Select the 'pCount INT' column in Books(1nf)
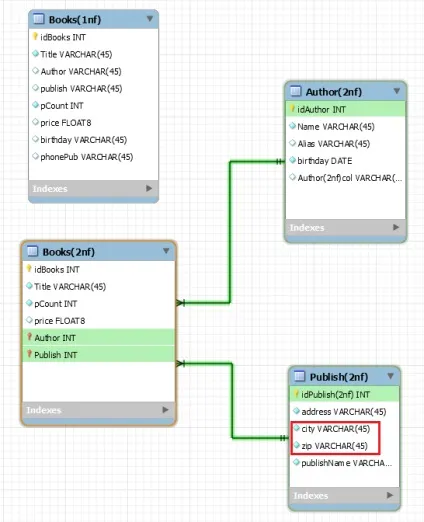Viewport: 424px width, 522px height. coord(62,106)
